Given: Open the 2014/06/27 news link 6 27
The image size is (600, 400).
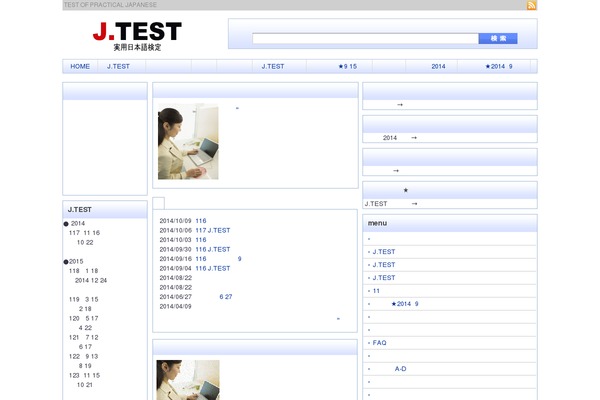Looking at the screenshot, I should point(226,297).
